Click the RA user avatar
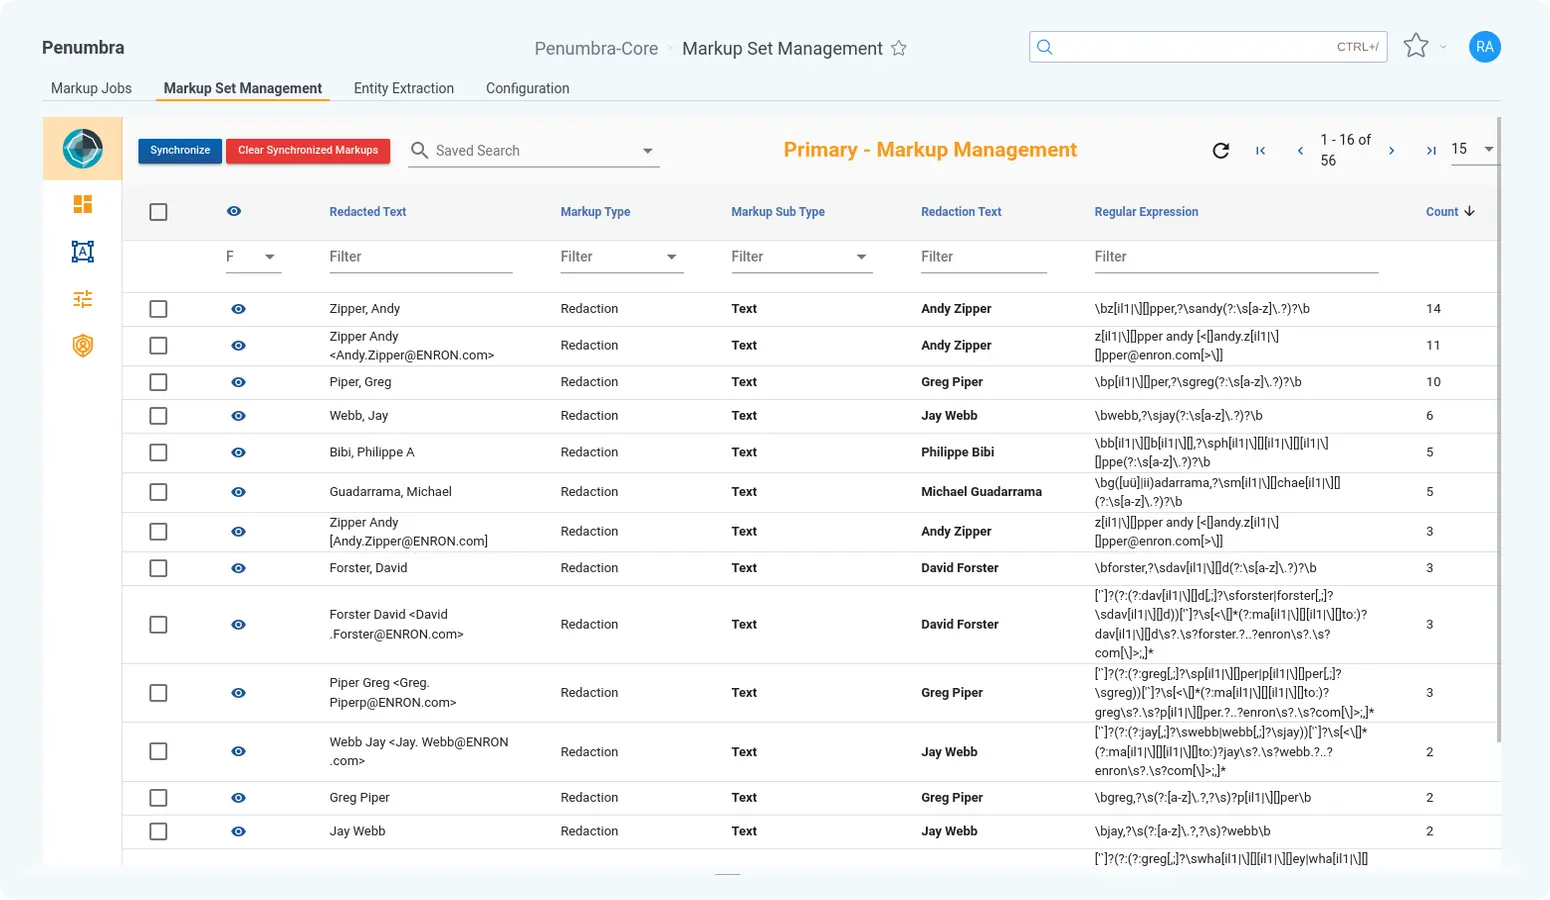This screenshot has height=900, width=1550. [x=1484, y=47]
